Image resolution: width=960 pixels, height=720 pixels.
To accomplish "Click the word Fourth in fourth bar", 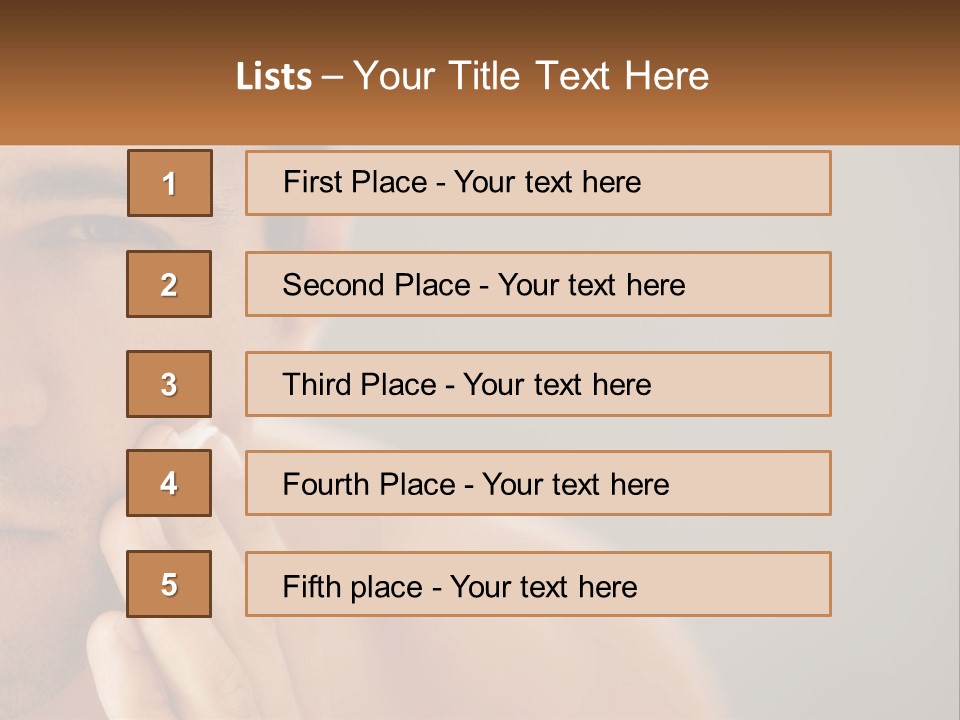I will click(325, 484).
